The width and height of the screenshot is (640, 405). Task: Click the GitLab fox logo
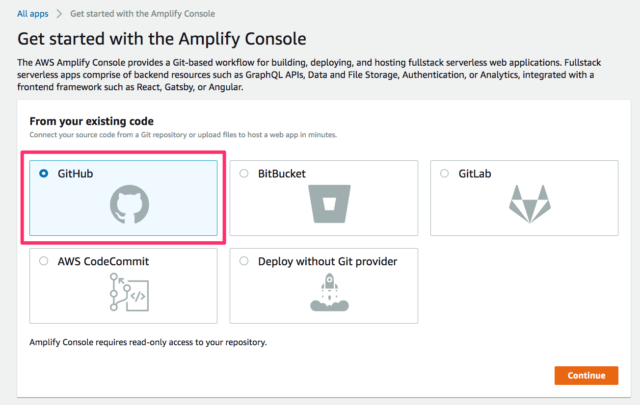click(530, 204)
